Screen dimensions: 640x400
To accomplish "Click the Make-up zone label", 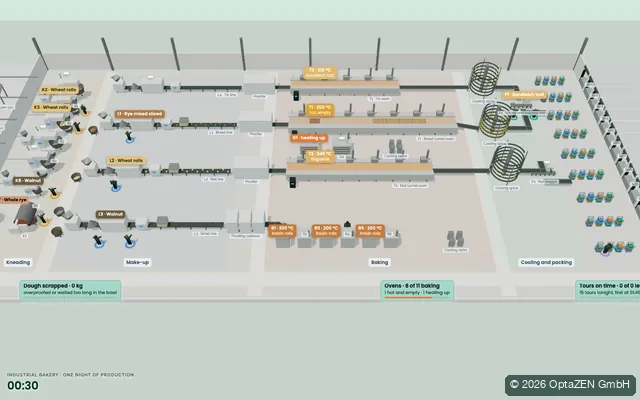I will tap(137, 262).
